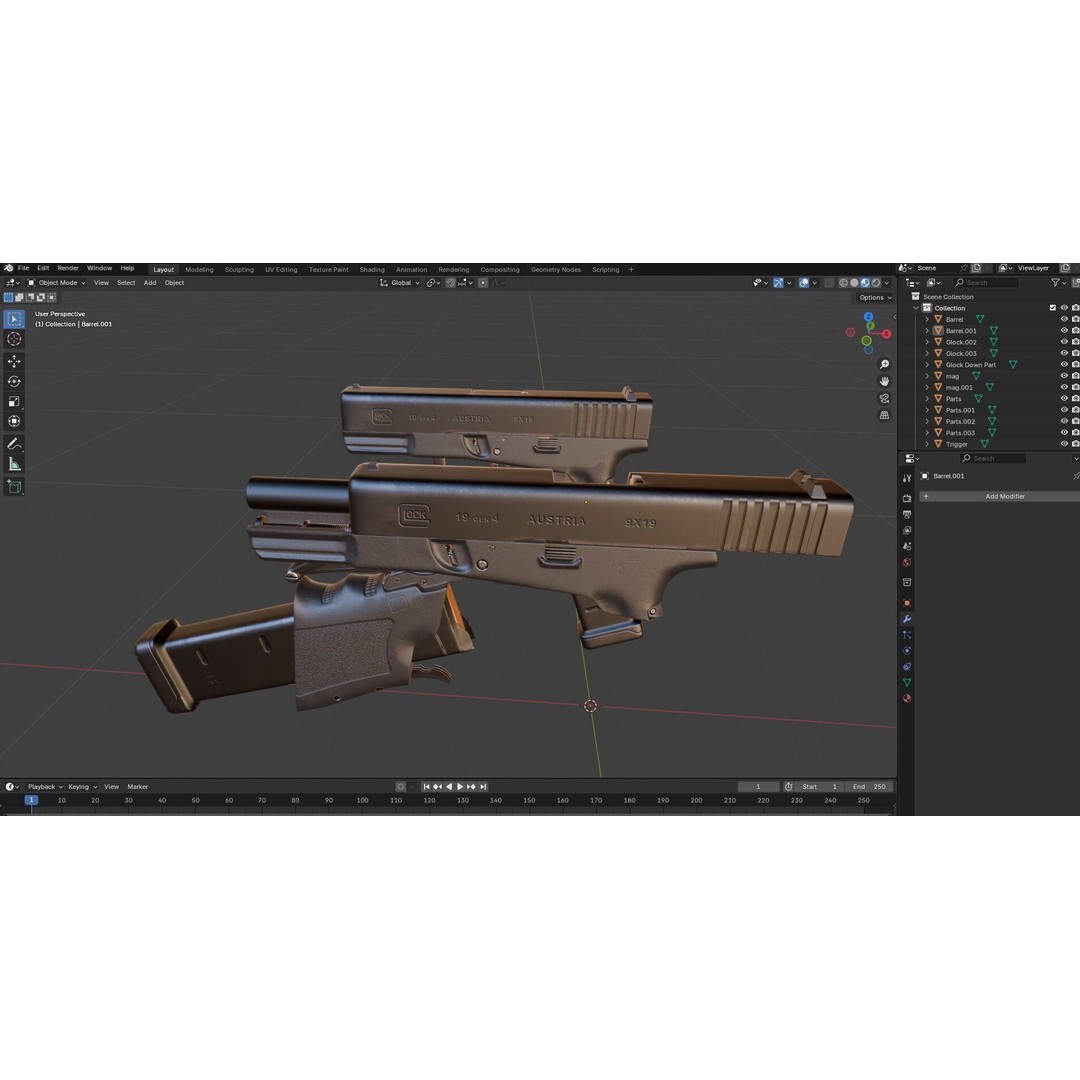Click the blue frame 1 playhead marker

31,800
